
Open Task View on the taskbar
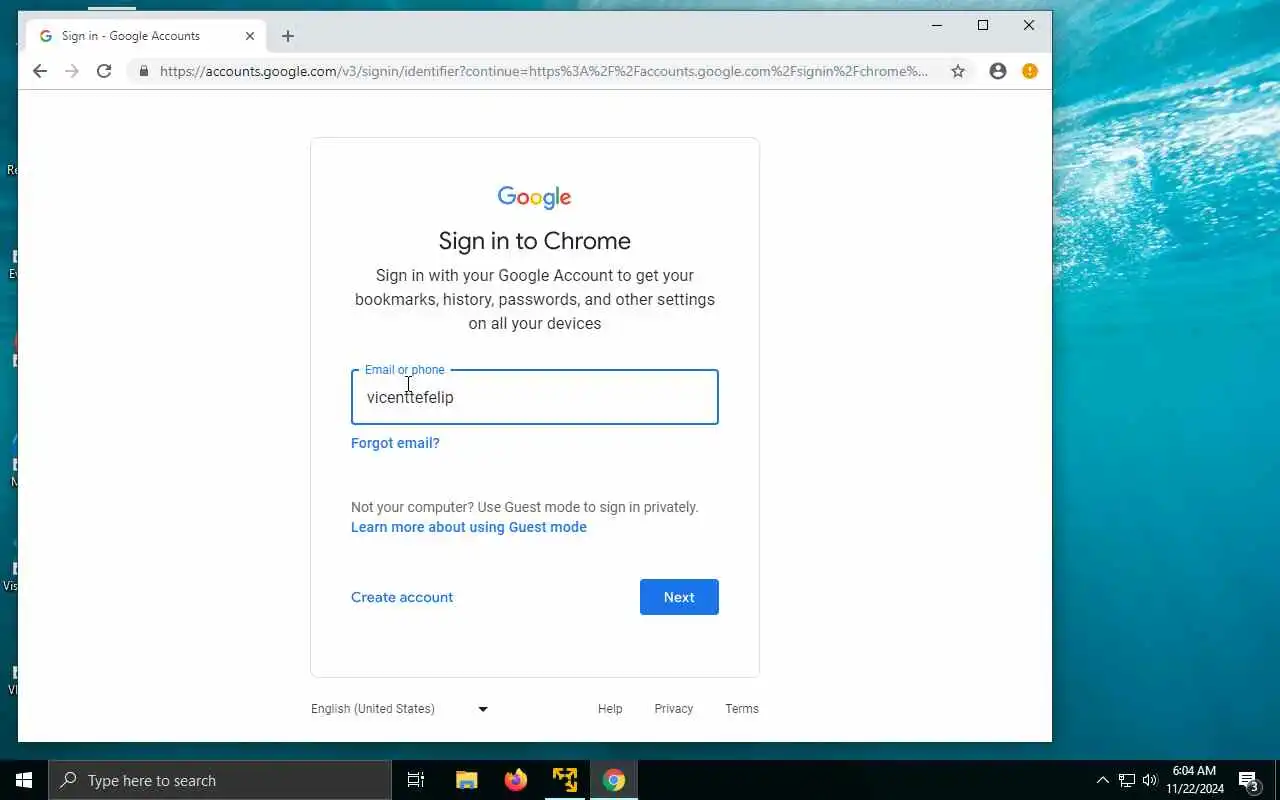[416, 780]
